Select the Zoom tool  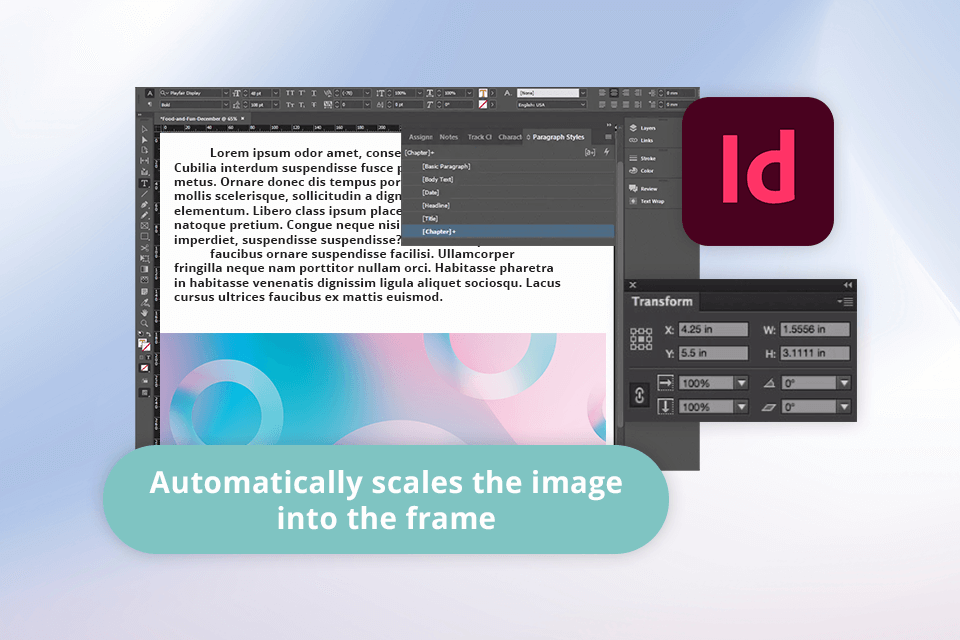click(x=144, y=323)
